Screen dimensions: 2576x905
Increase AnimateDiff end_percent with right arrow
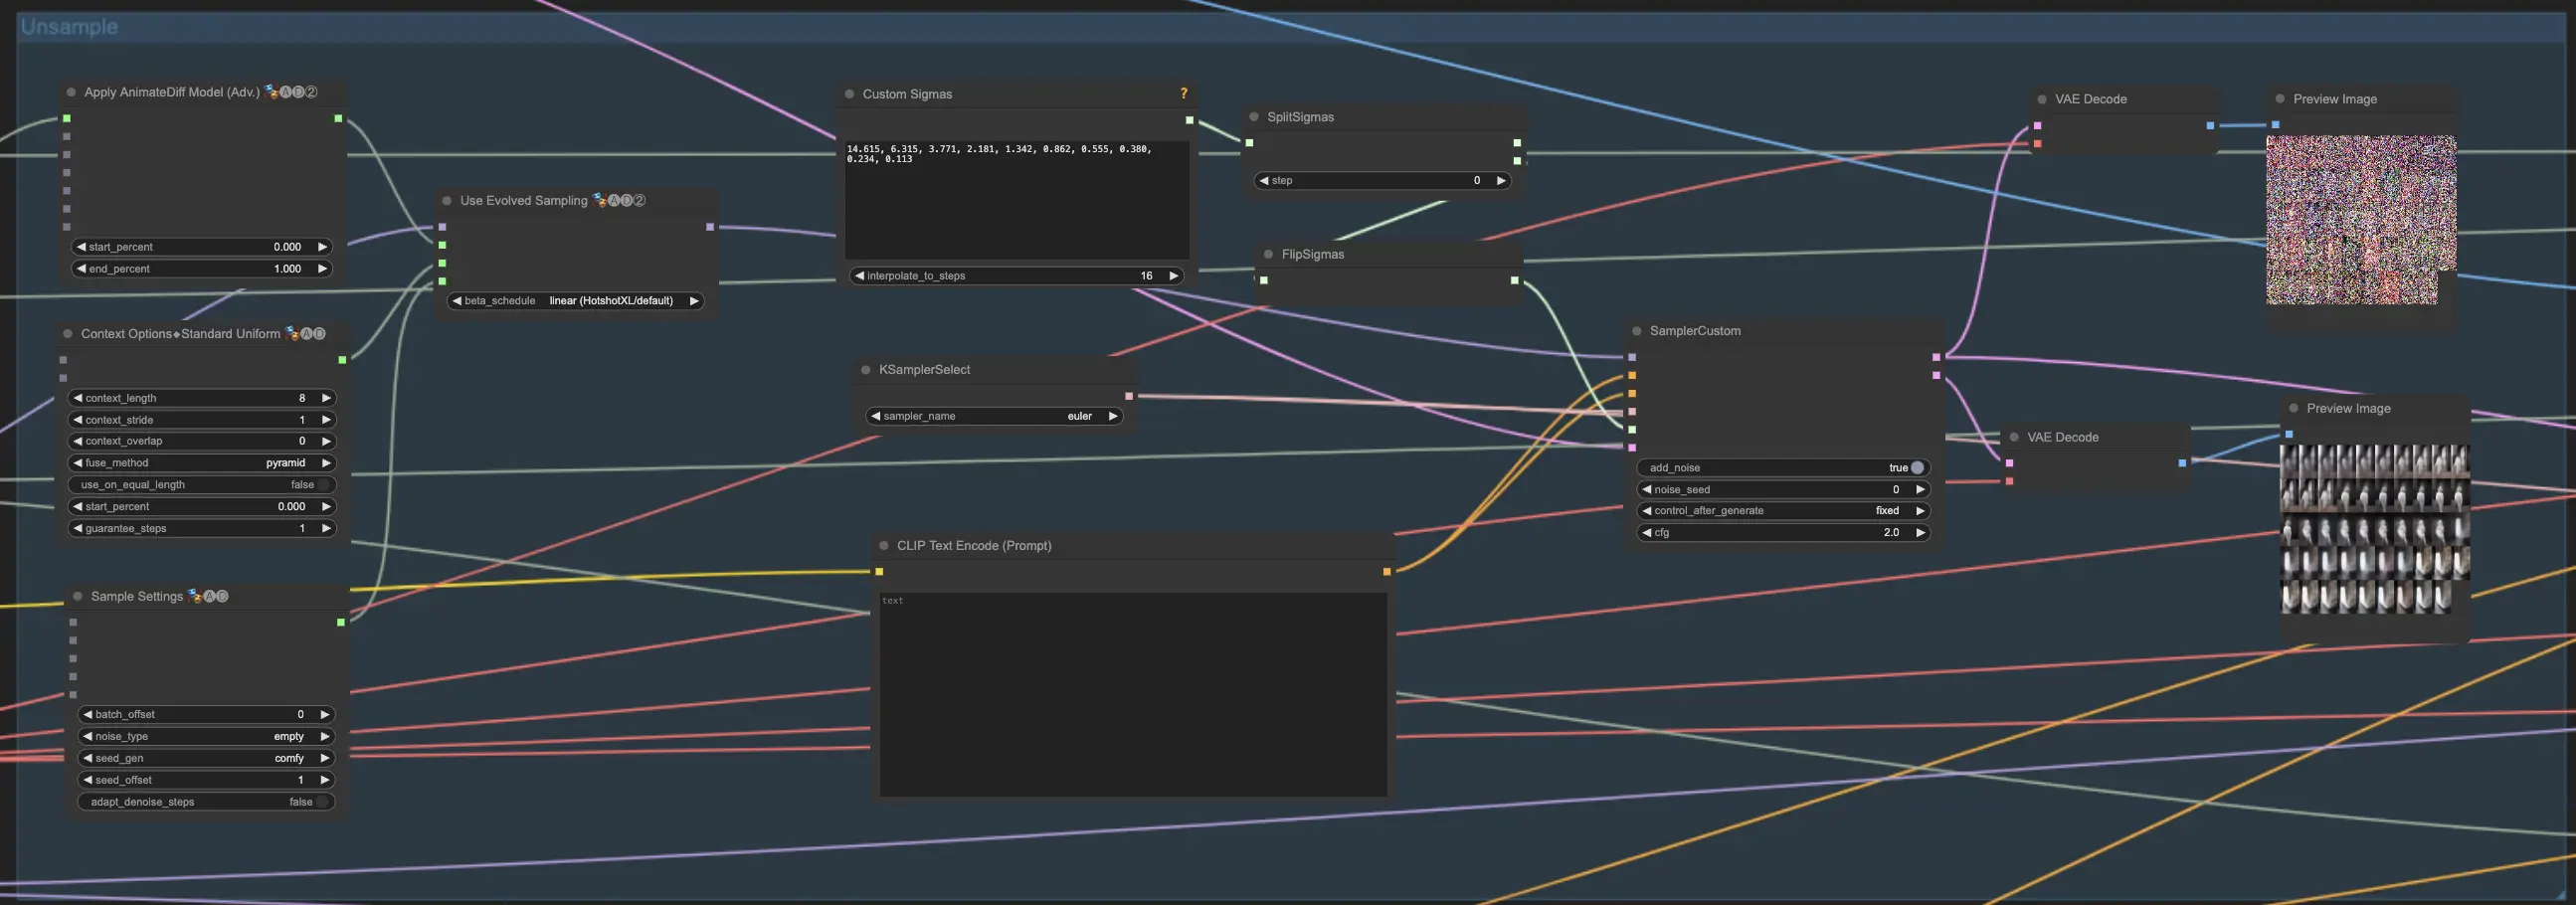[322, 269]
